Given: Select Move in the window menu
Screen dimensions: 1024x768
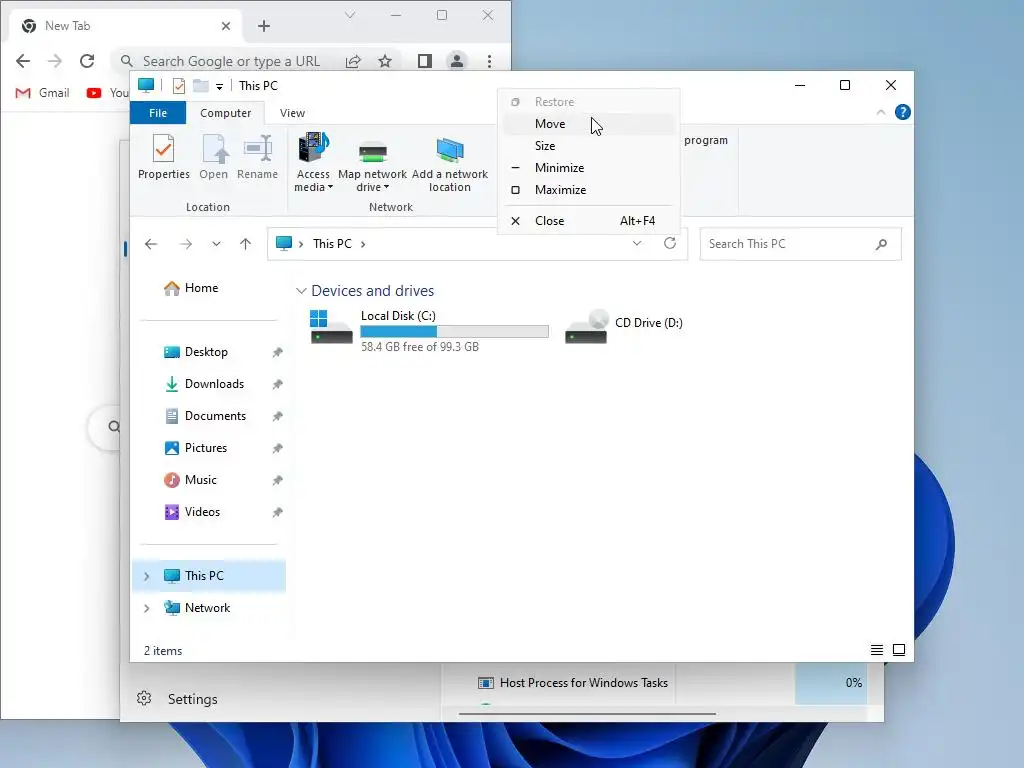Looking at the screenshot, I should pos(588,123).
